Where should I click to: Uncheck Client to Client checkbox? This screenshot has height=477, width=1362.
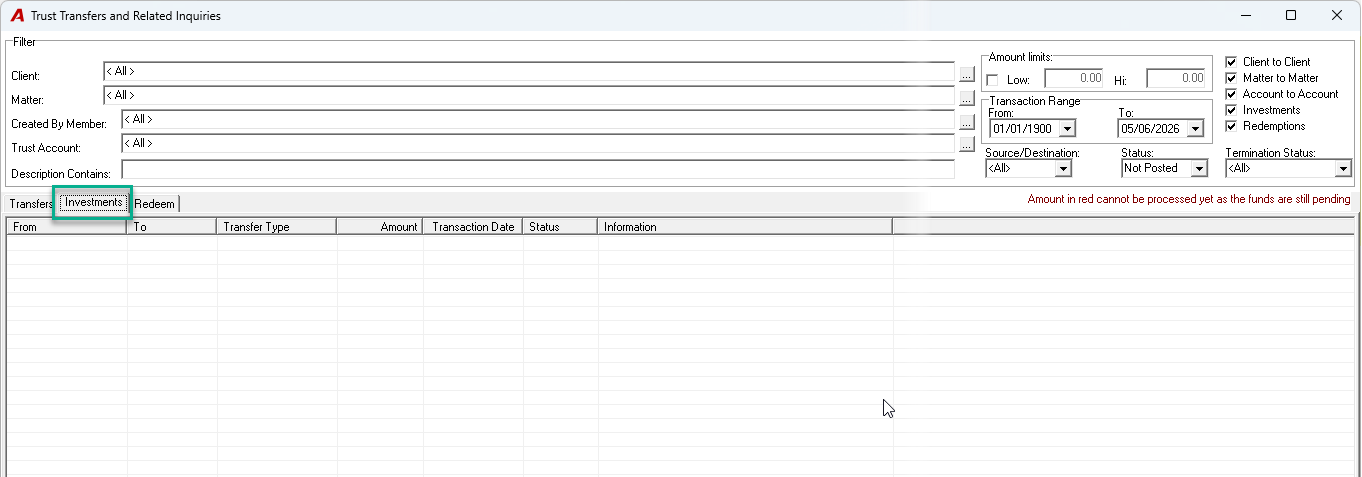click(1231, 62)
